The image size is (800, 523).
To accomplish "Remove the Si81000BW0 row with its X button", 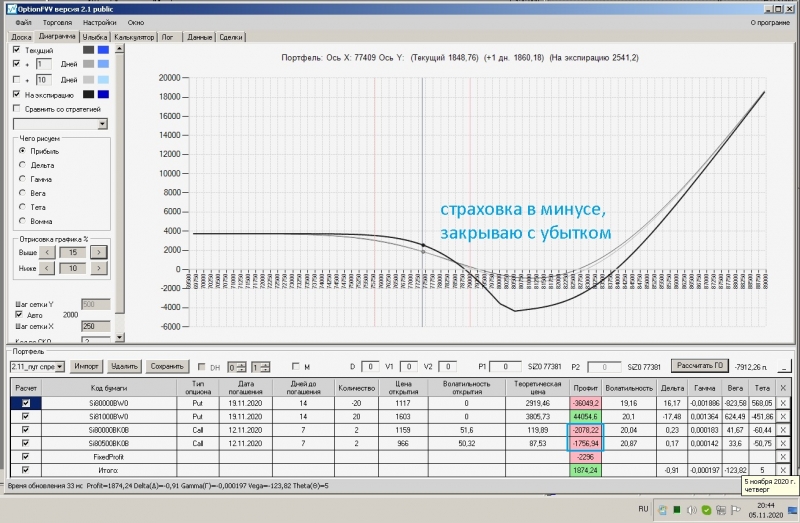I will click(783, 416).
